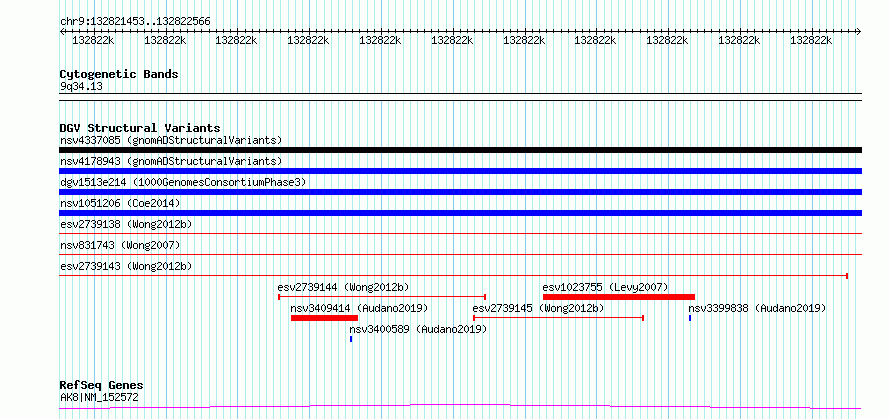Open nsv3399838 (Audano2019) label
The image size is (890, 419).
[757, 308]
